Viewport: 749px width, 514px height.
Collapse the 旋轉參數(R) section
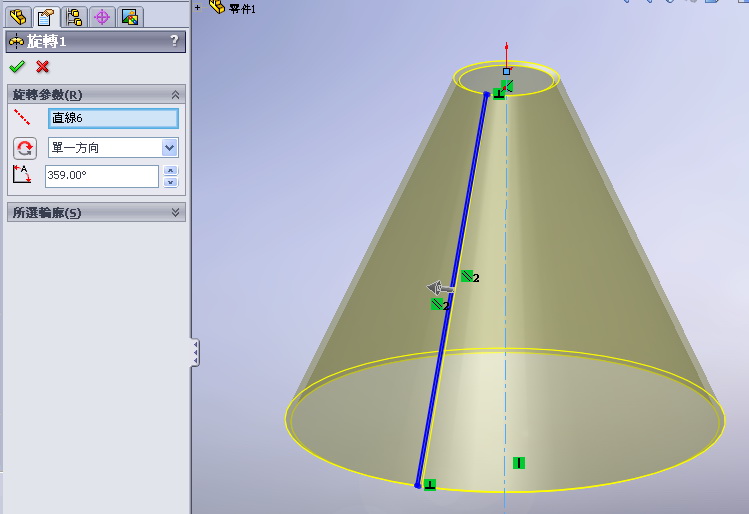click(175, 95)
